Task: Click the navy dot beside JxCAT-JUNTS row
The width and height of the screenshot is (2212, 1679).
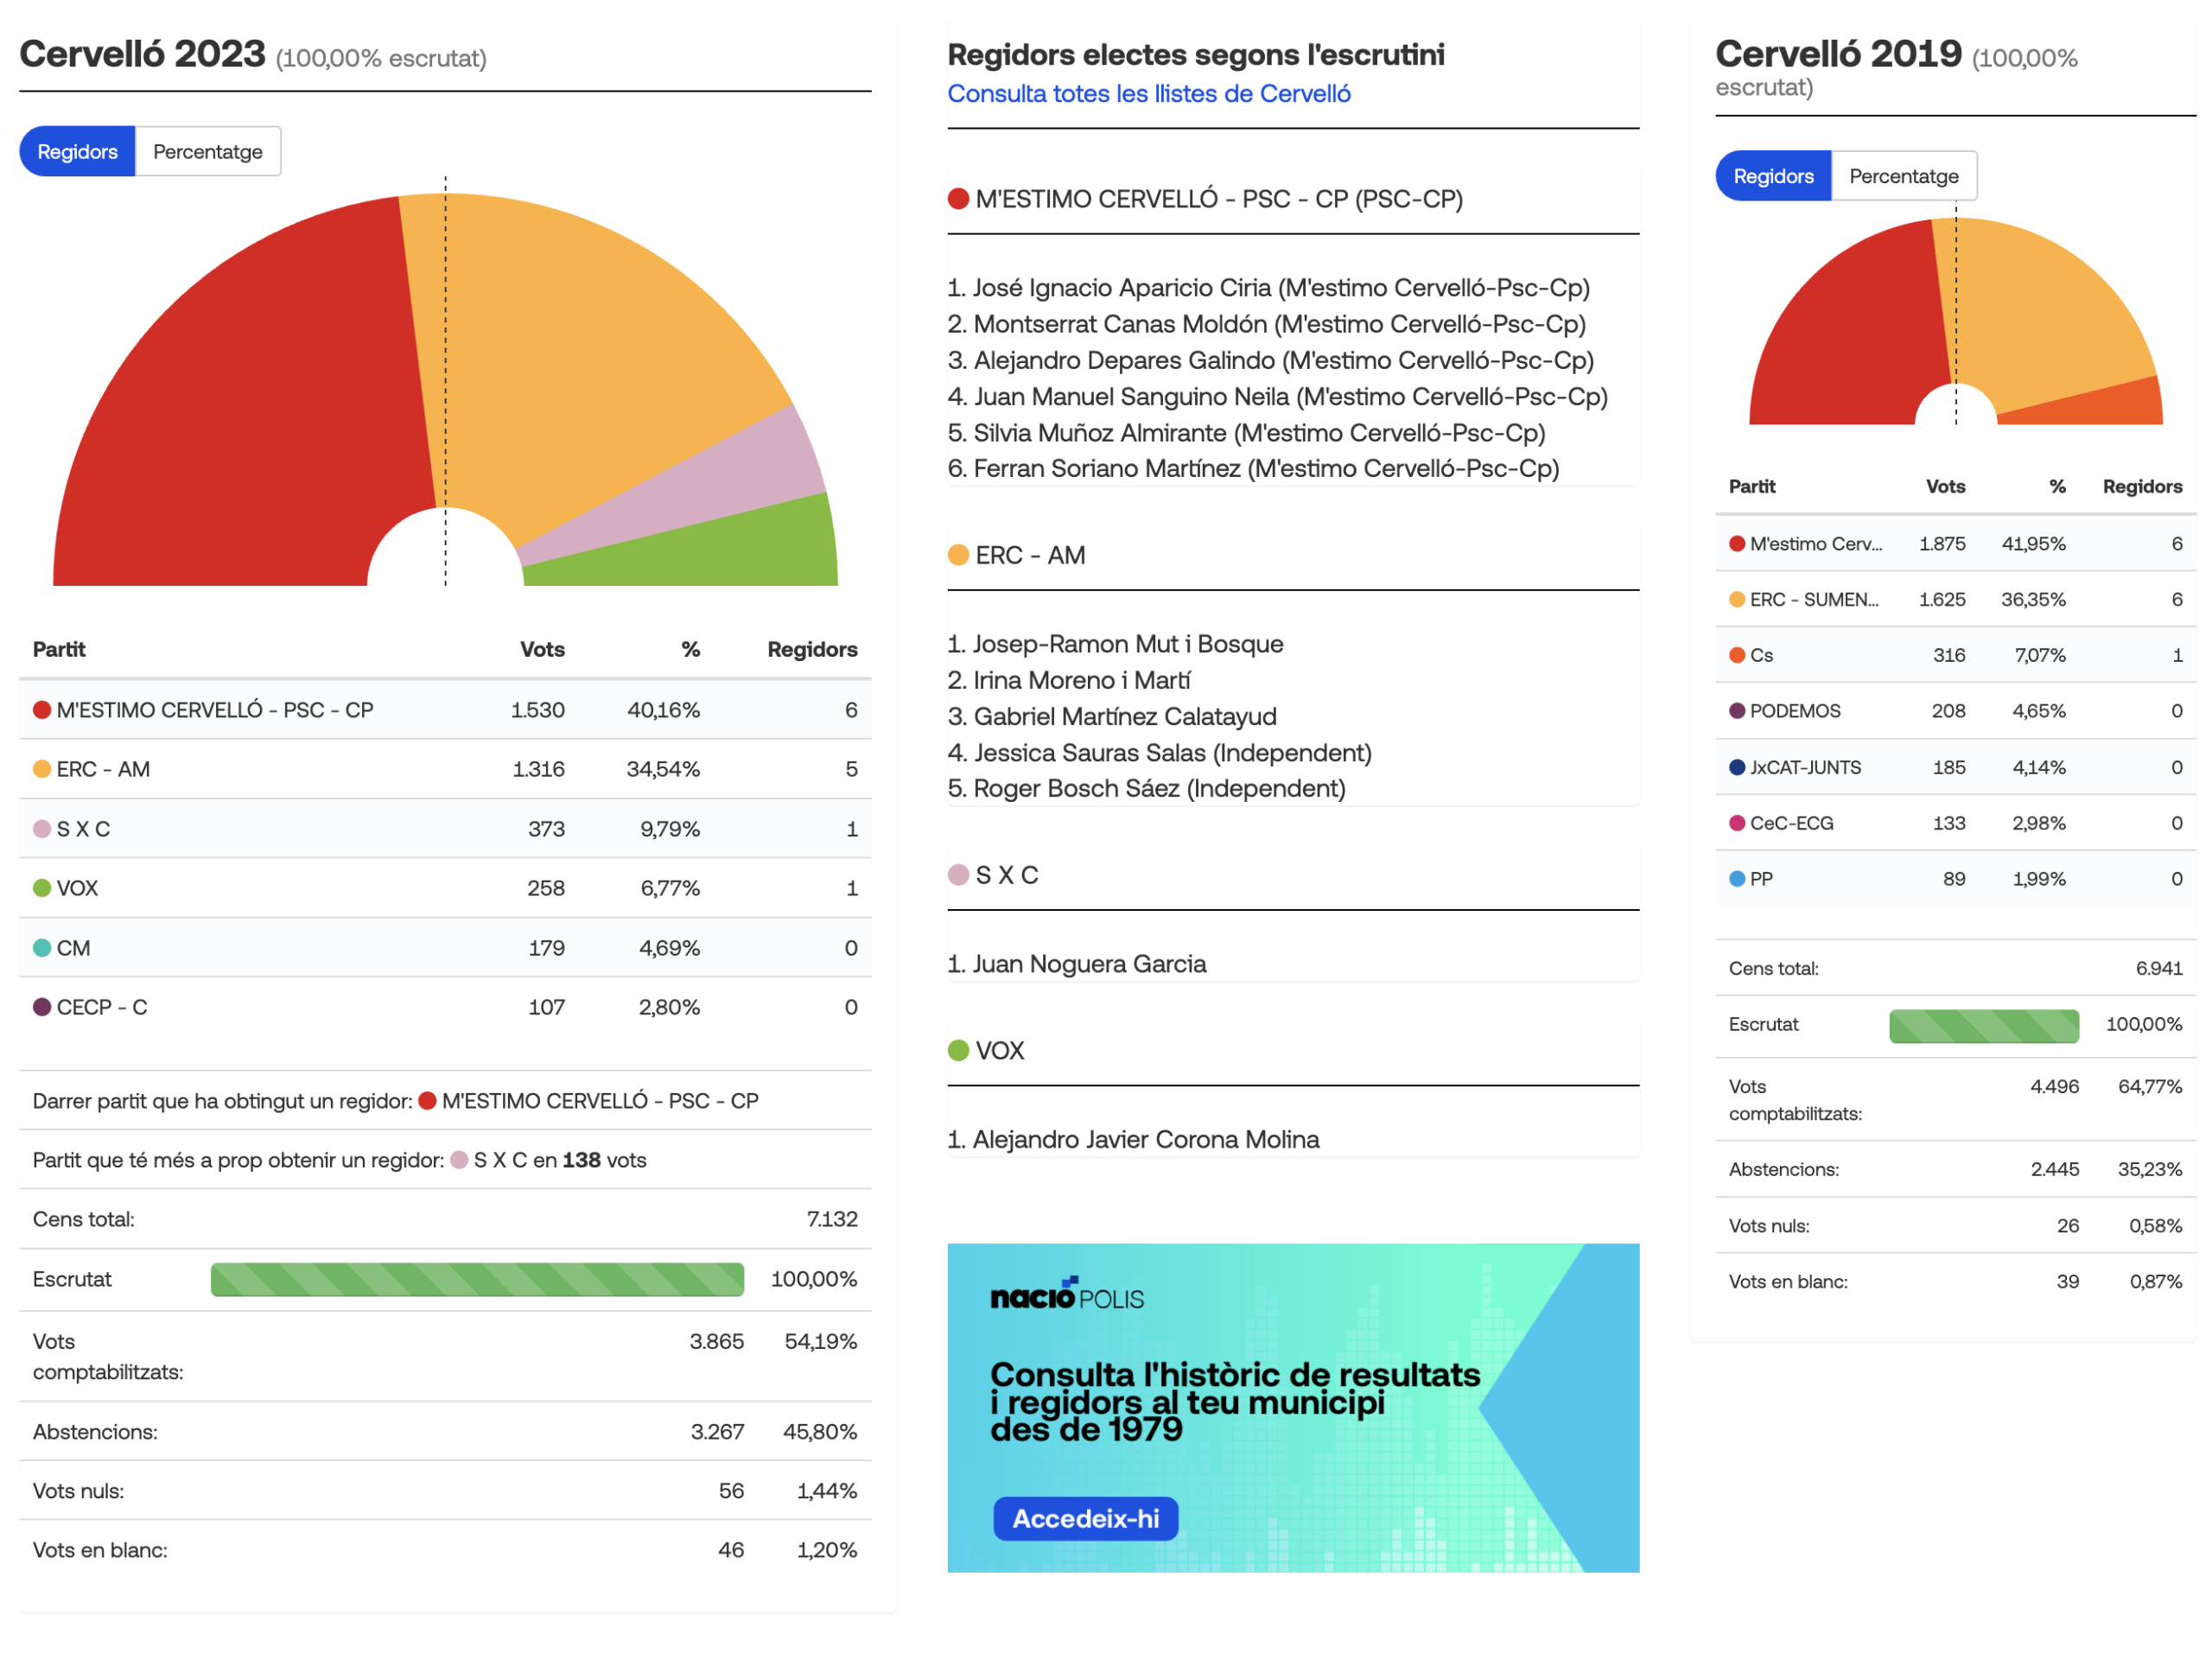Action: click(1737, 767)
